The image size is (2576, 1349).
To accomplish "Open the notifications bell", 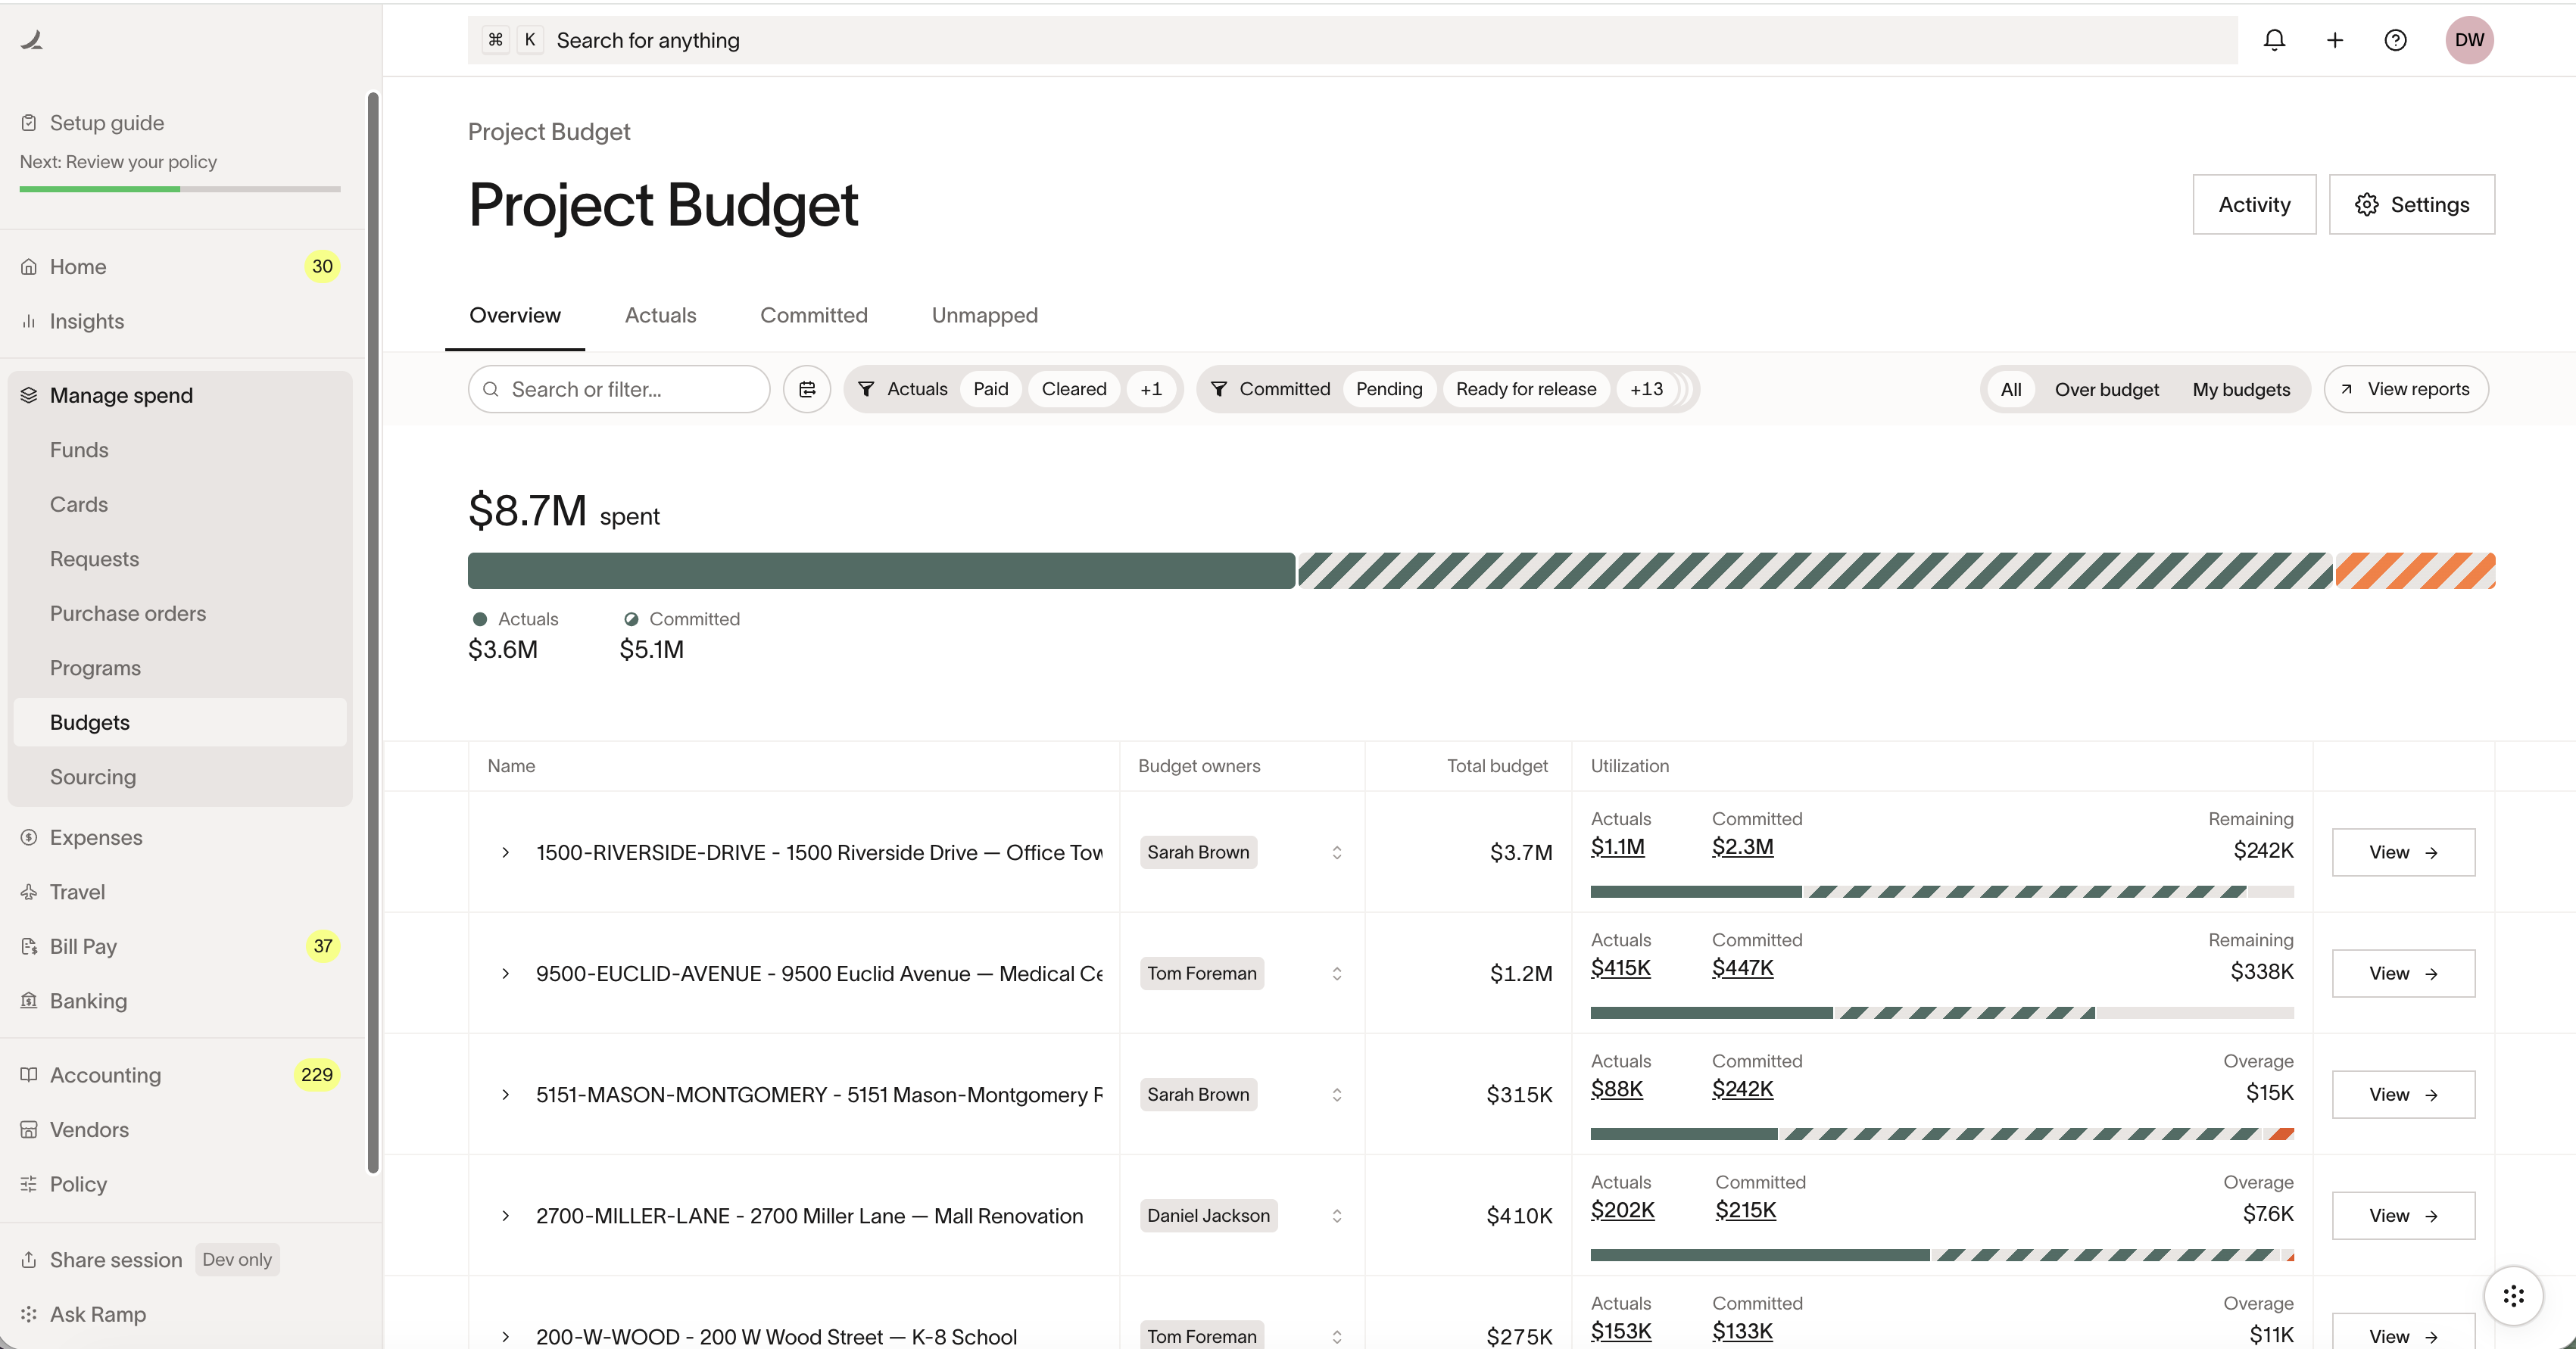I will pyautogui.click(x=2274, y=40).
